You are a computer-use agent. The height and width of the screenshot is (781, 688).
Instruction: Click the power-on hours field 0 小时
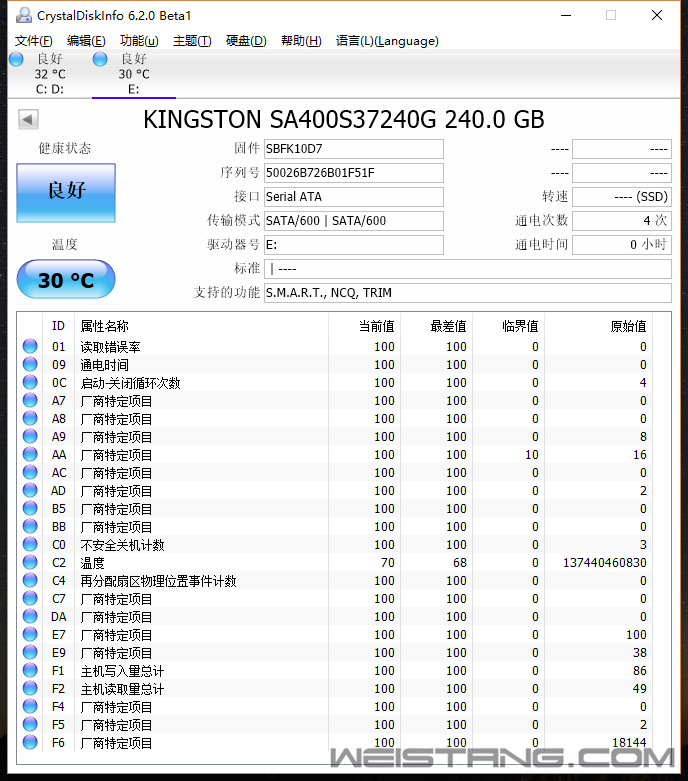click(622, 245)
